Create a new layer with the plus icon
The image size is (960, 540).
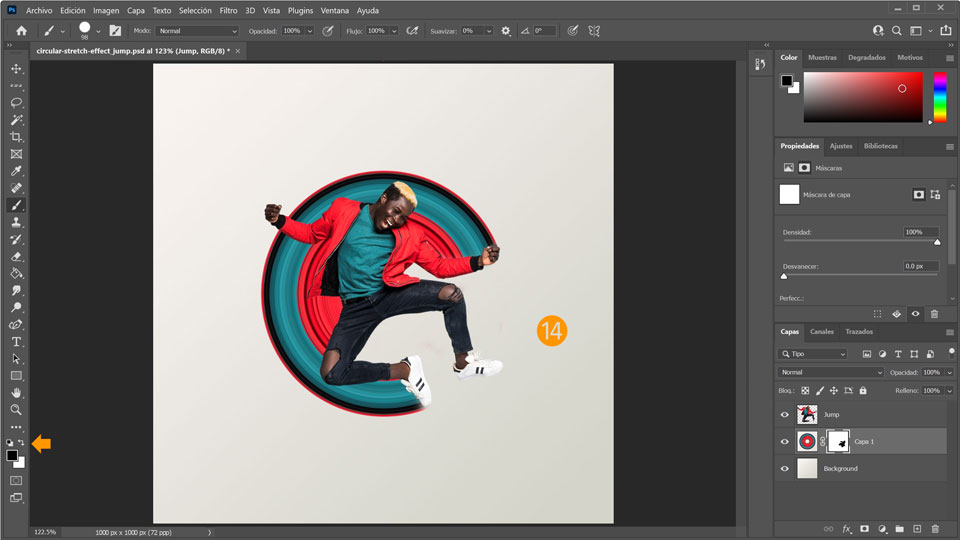[917, 528]
